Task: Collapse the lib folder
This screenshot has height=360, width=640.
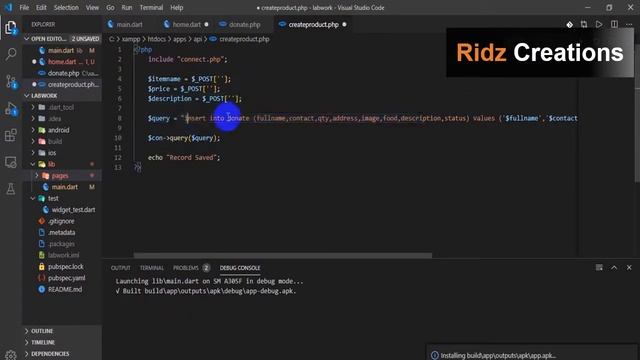Action: click(x=62, y=164)
